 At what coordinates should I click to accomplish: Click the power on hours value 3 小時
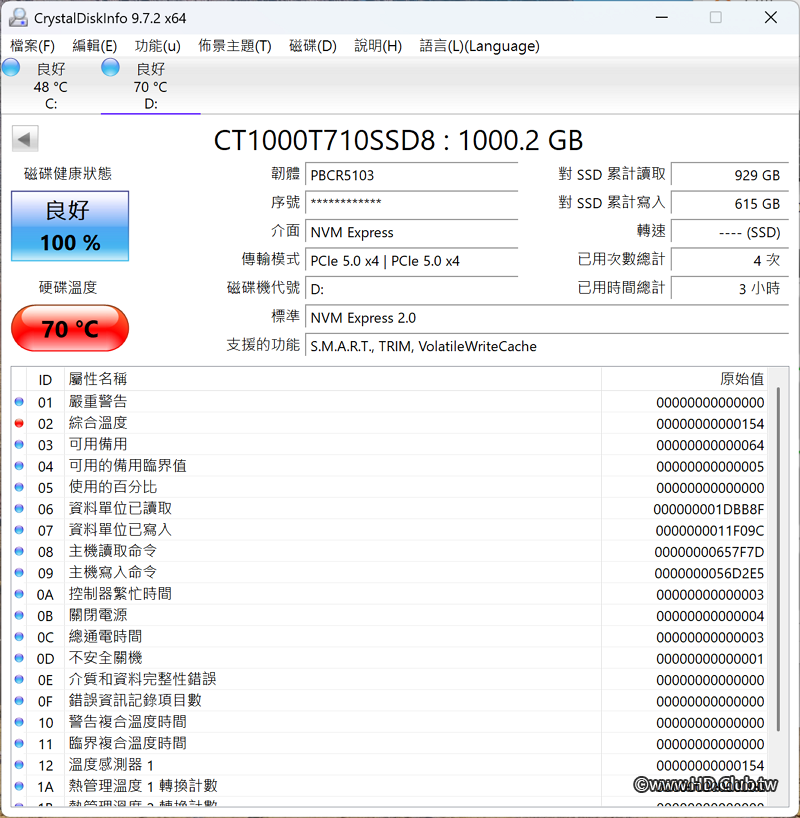click(730, 288)
